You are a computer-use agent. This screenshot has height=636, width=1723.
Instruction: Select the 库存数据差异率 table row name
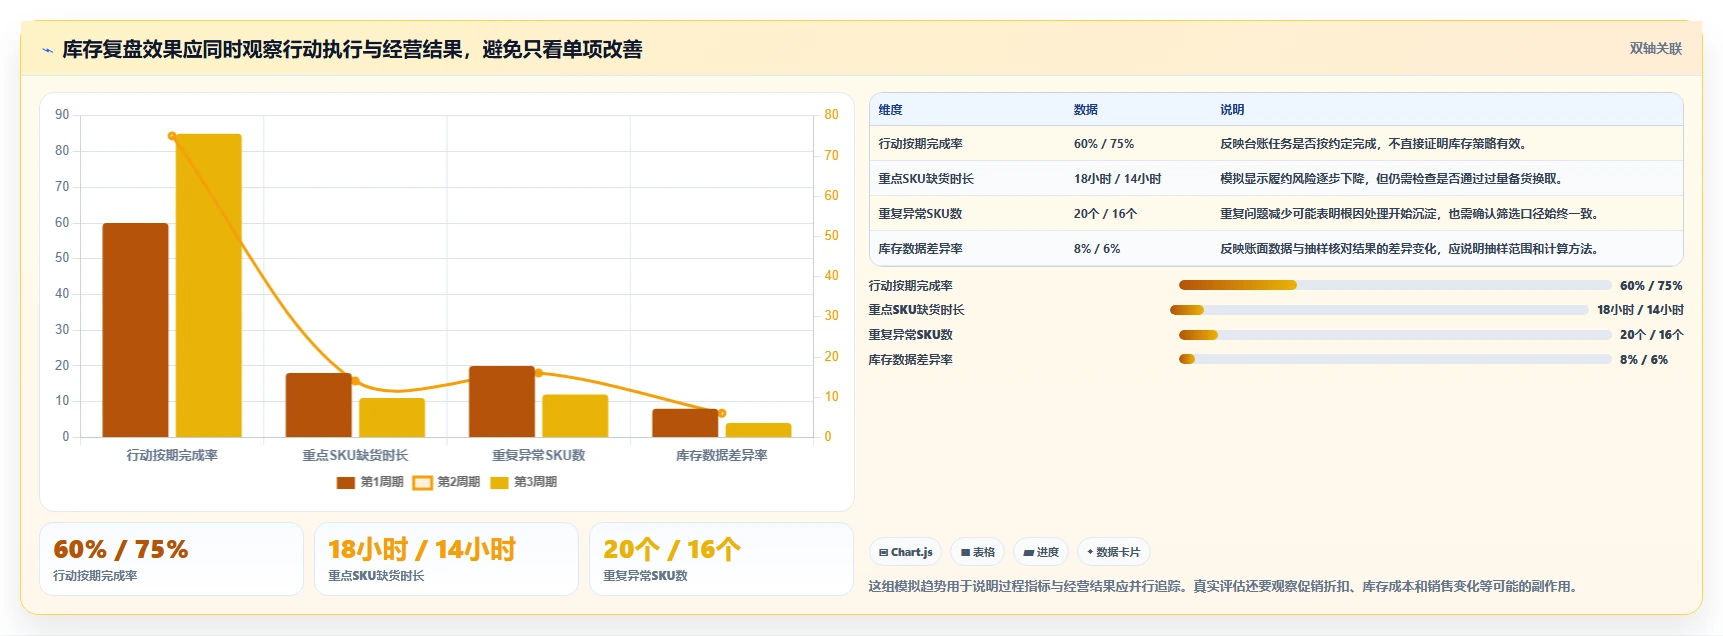click(920, 249)
